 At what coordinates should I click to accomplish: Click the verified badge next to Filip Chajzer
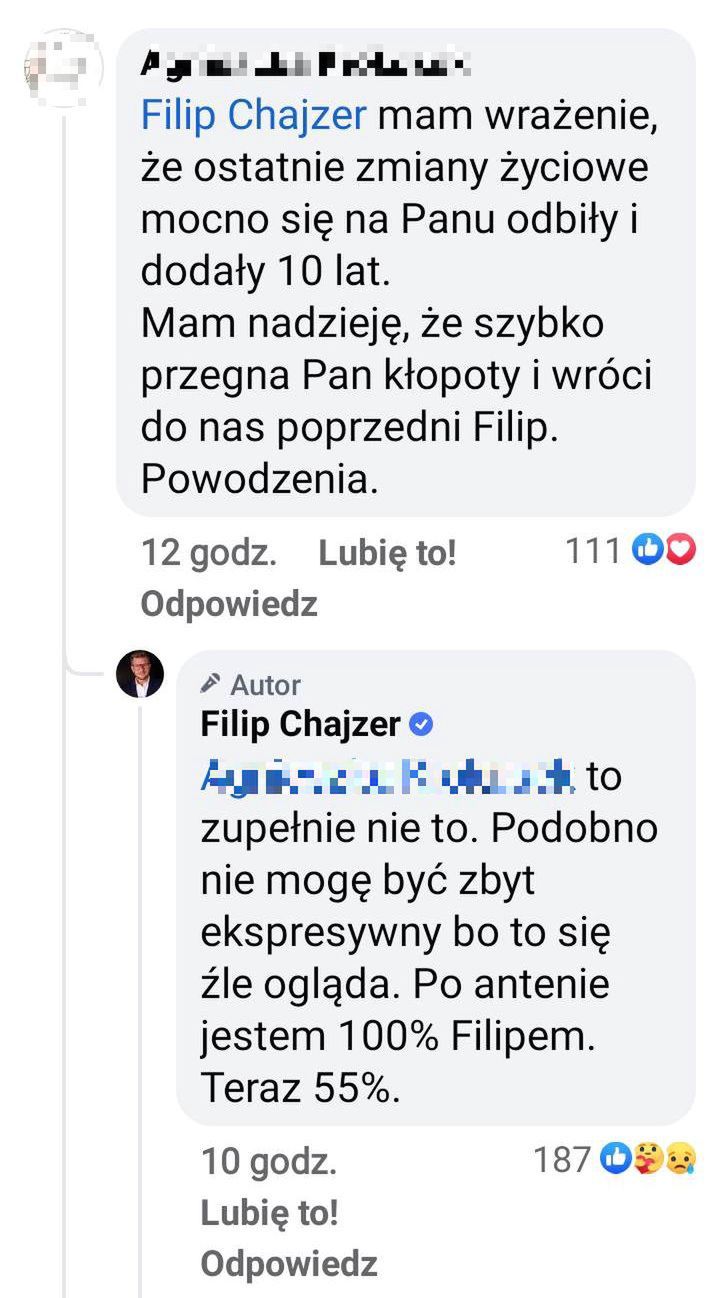423,724
